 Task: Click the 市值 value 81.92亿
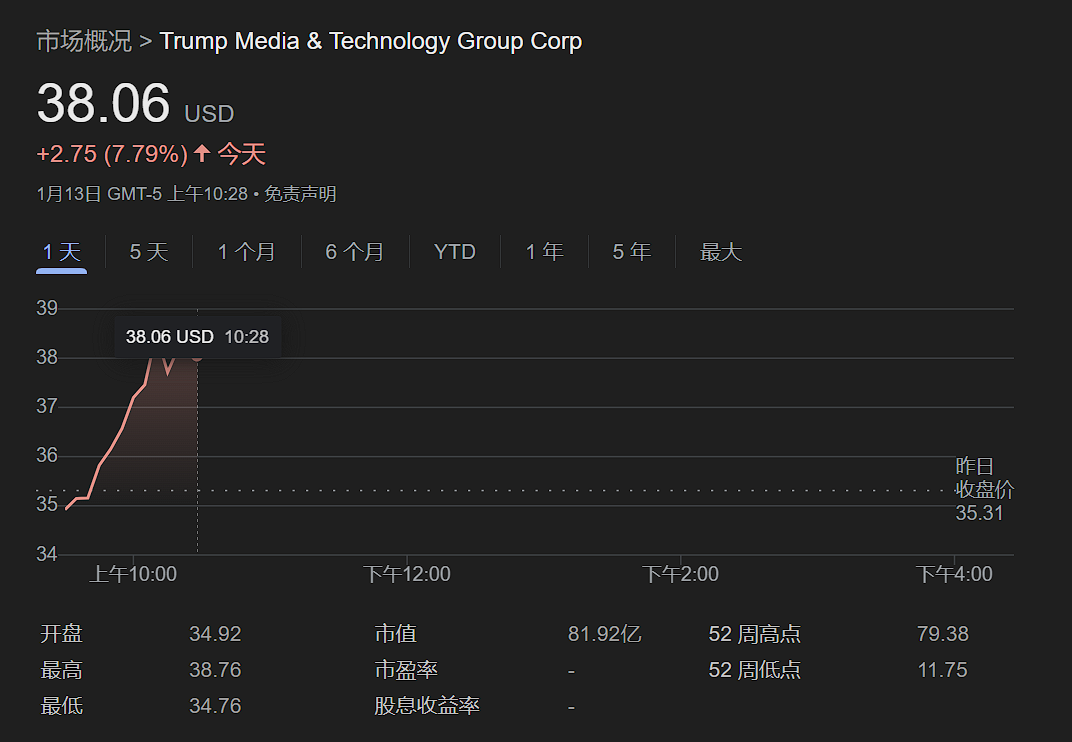(604, 633)
